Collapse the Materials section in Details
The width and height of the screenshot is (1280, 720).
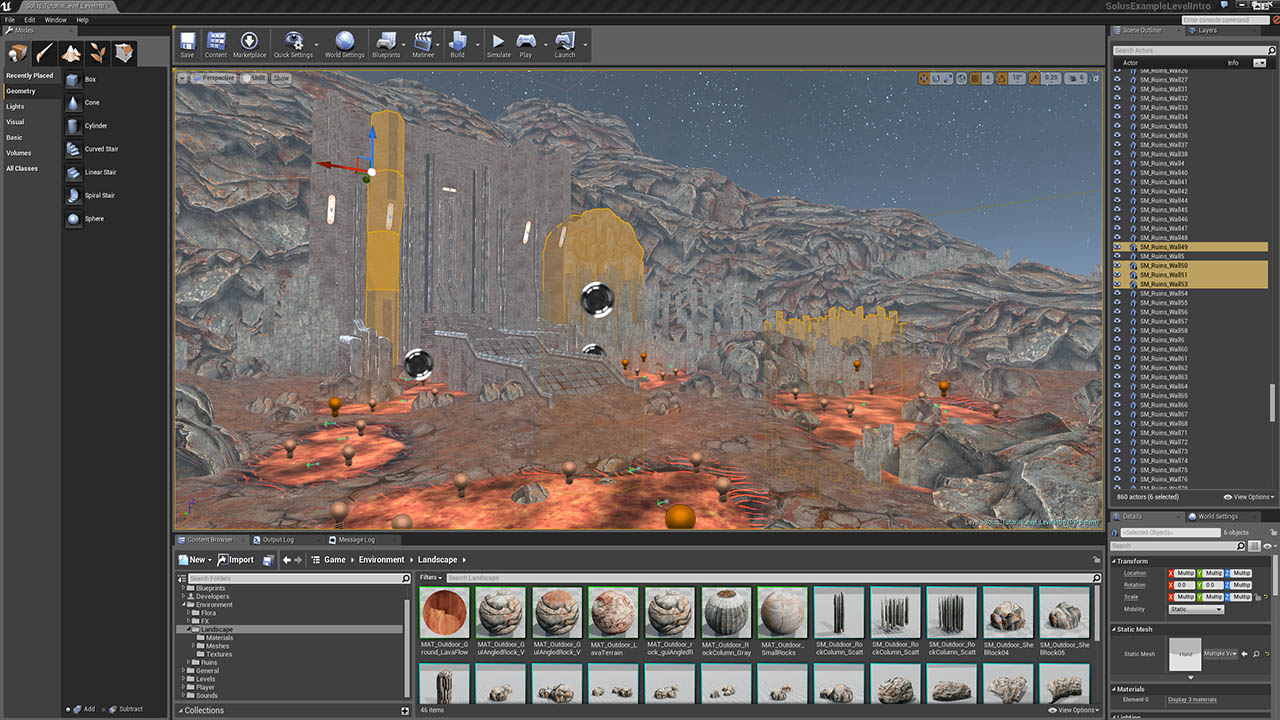pyautogui.click(x=1115, y=689)
